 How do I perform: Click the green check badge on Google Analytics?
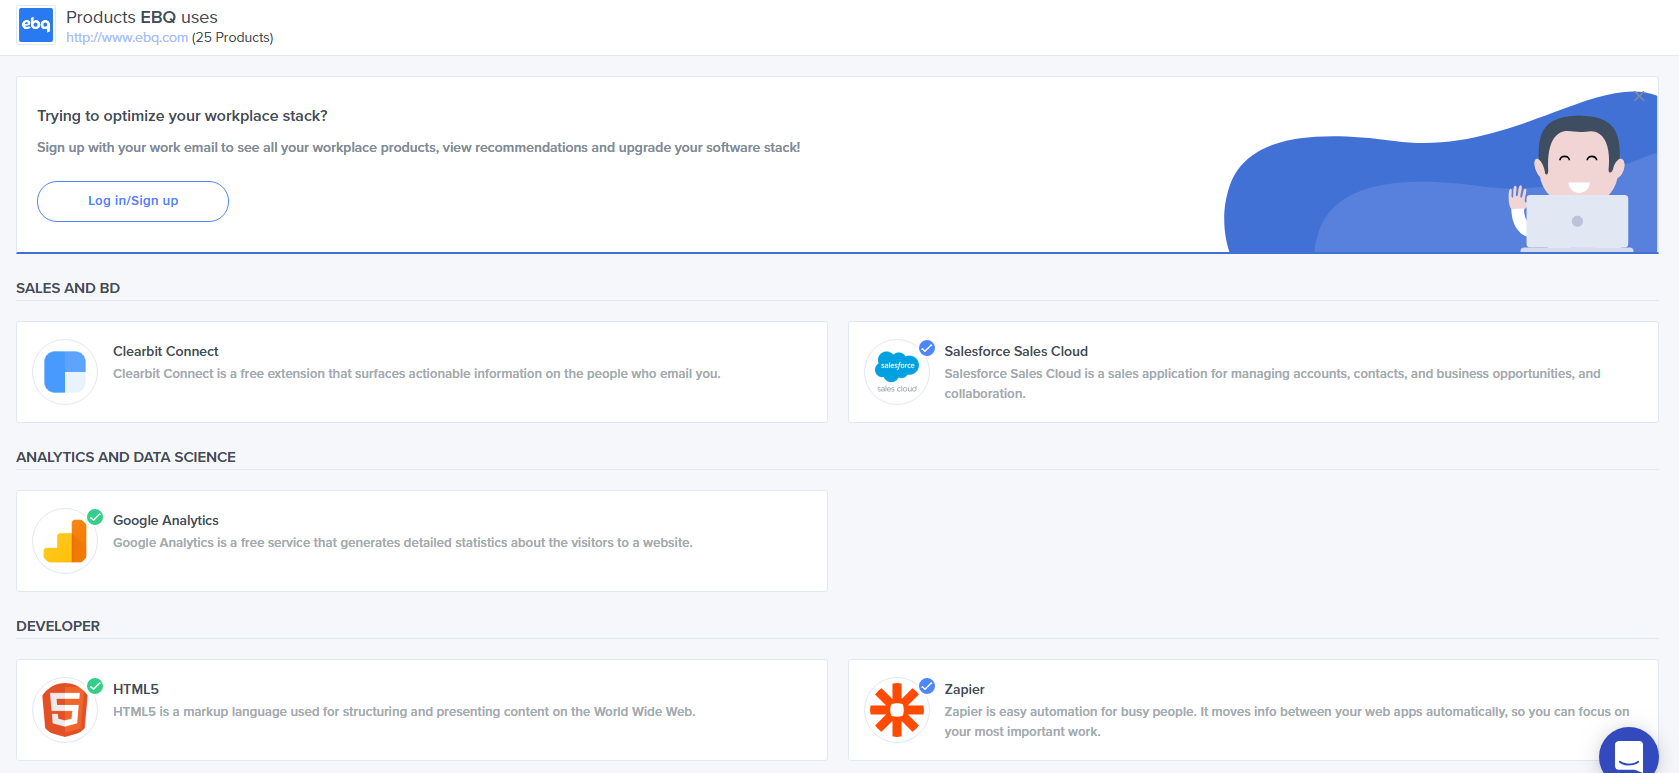(95, 517)
